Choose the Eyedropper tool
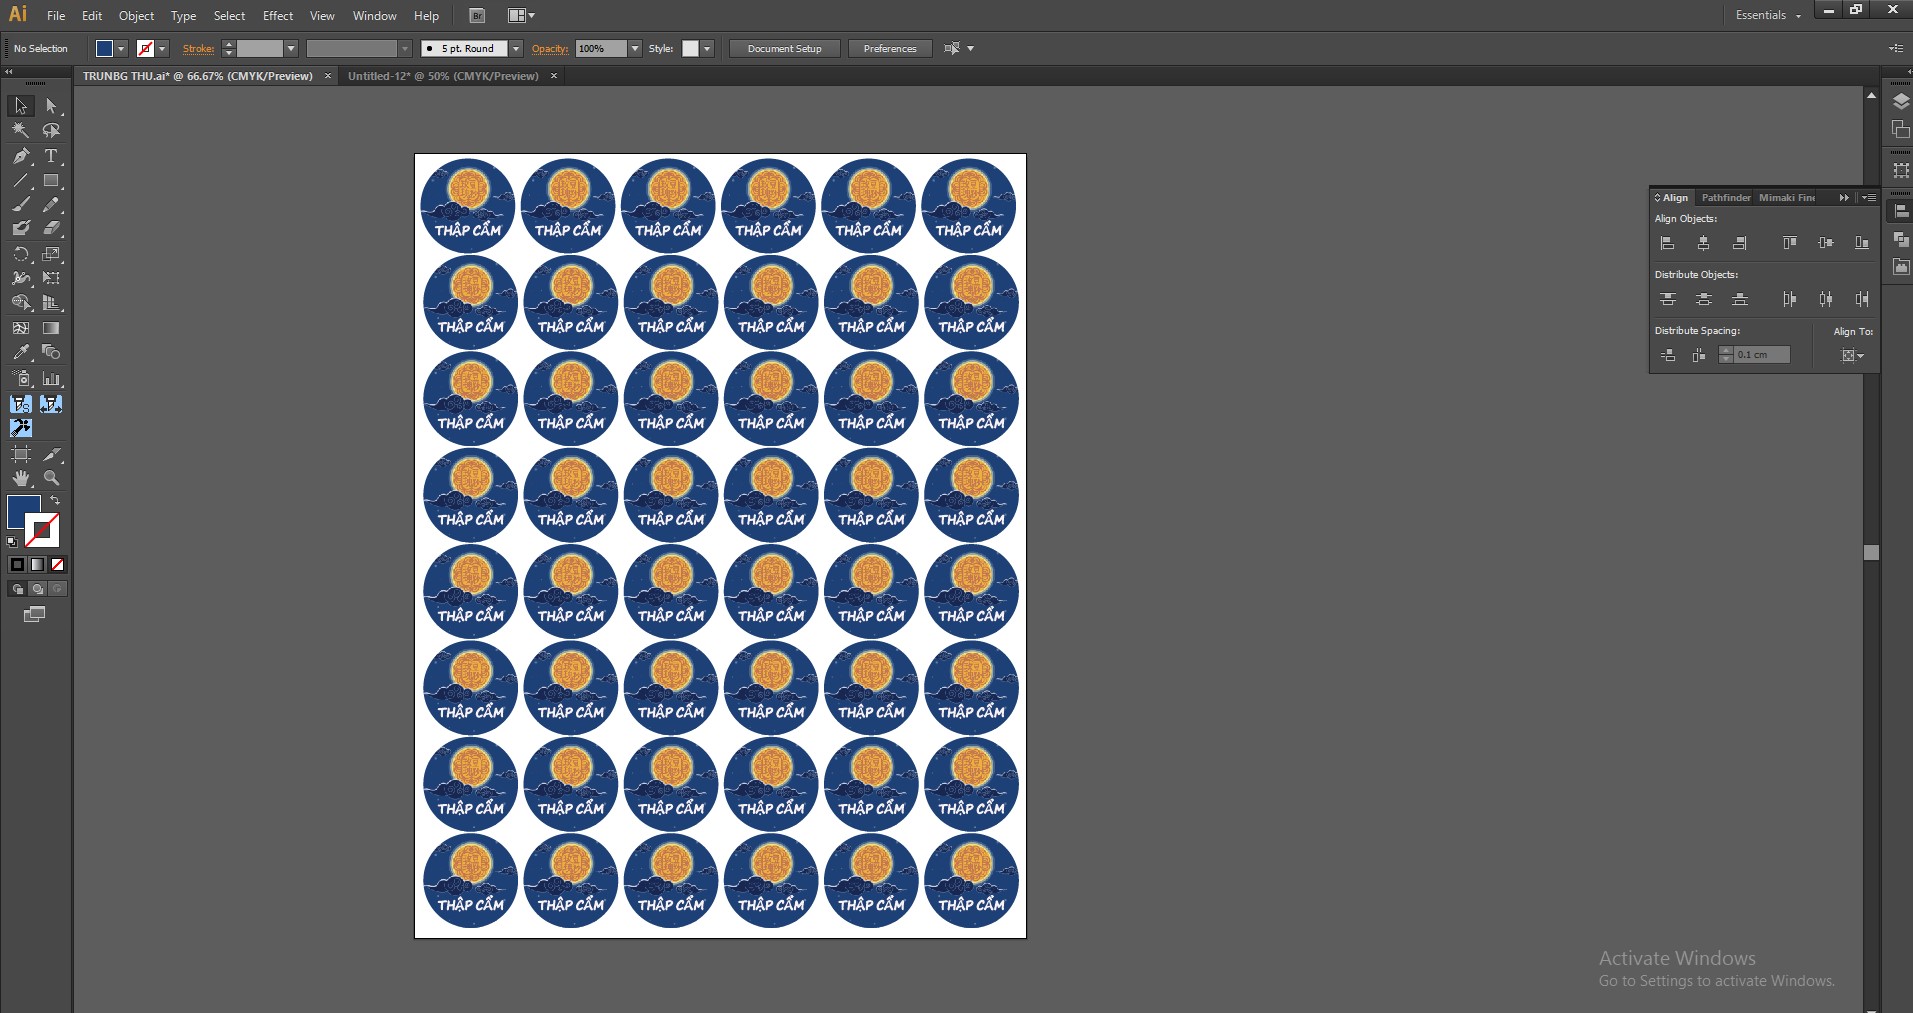Viewport: 1913px width, 1013px height. [21, 352]
